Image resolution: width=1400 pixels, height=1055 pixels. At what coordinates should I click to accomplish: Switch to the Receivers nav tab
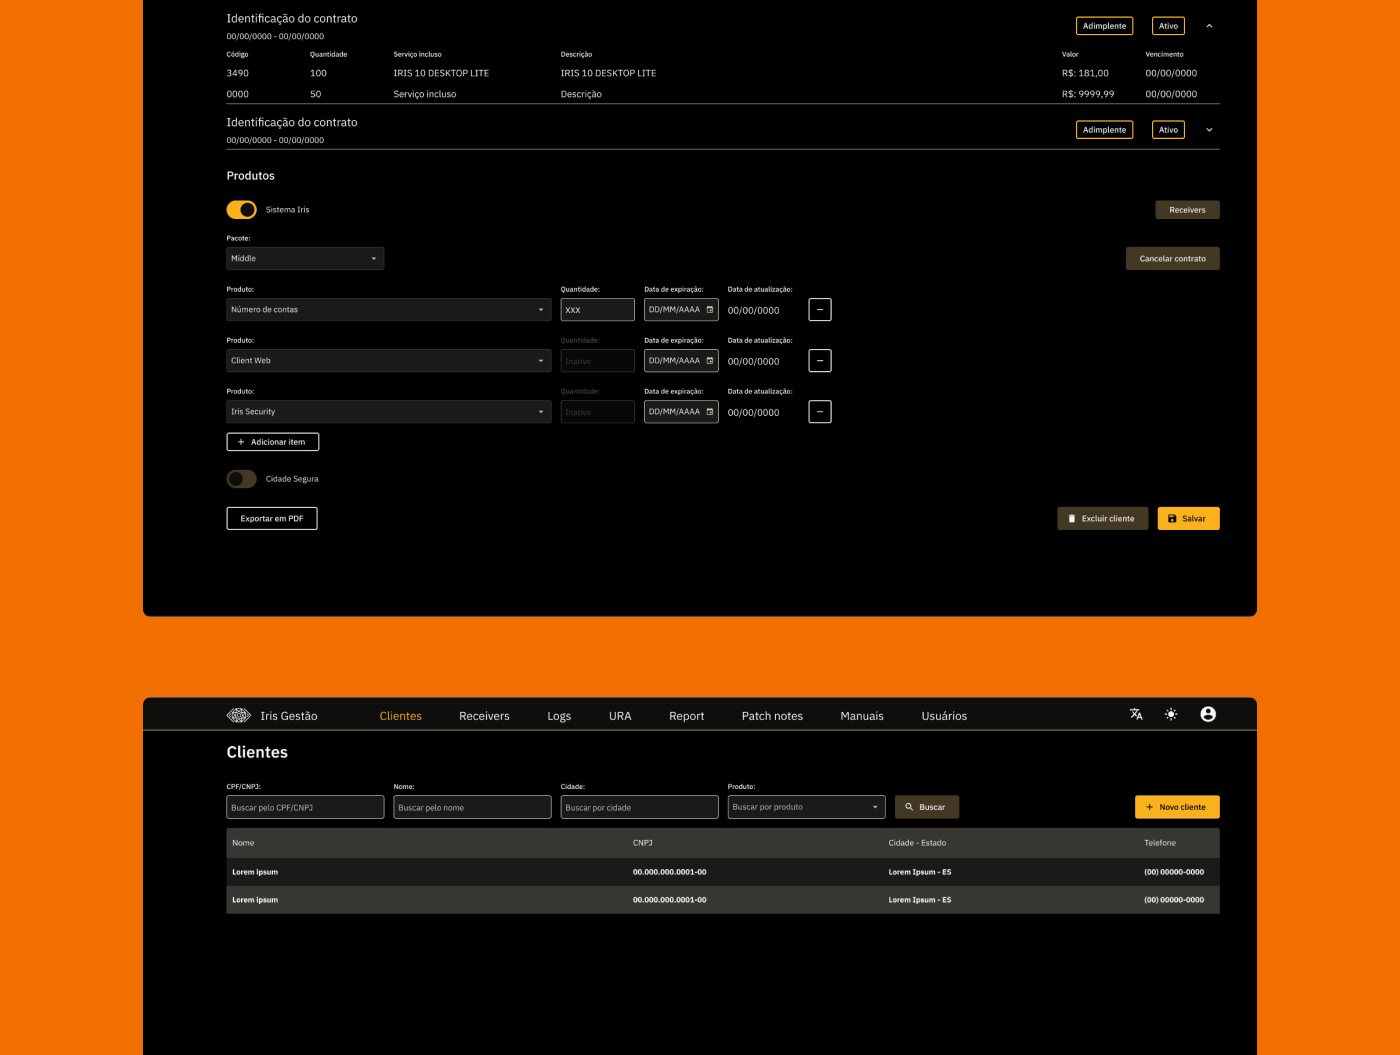484,716
